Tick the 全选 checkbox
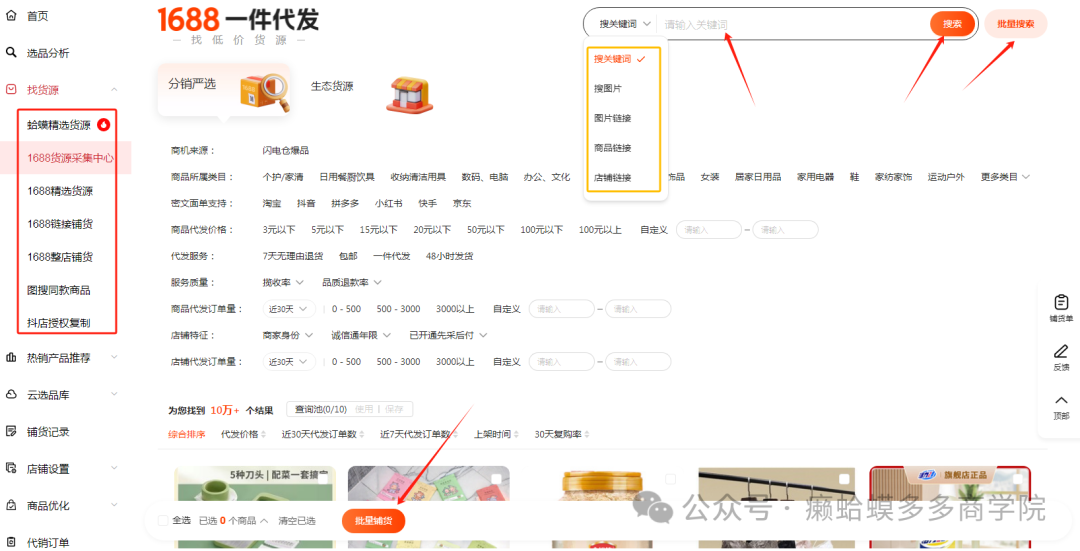Image resolution: width=1080 pixels, height=551 pixels. [x=163, y=521]
